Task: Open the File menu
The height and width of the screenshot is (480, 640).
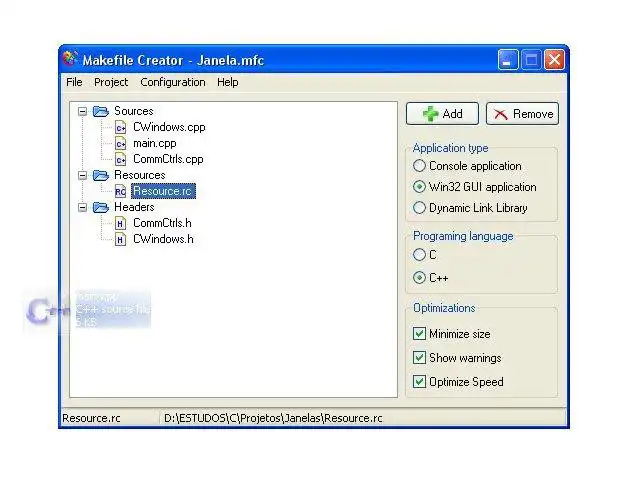Action: click(x=74, y=82)
